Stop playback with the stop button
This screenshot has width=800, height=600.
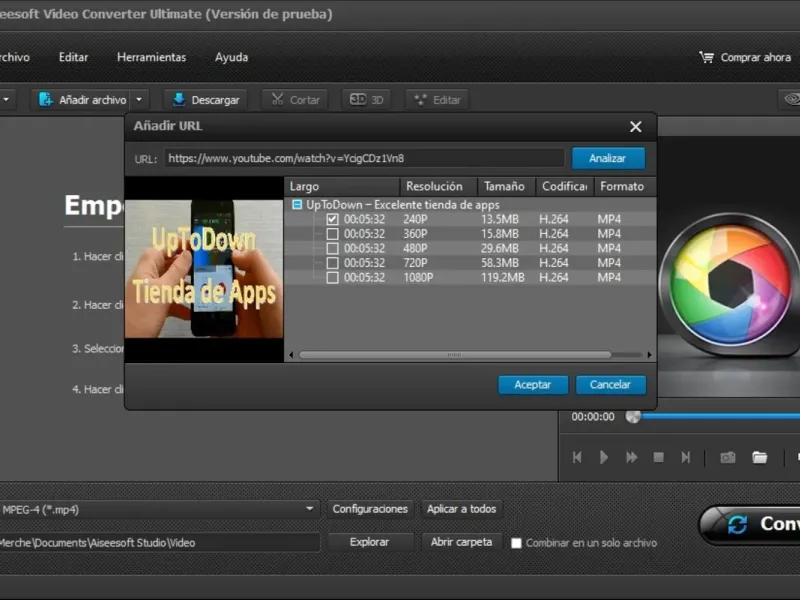[x=659, y=457]
